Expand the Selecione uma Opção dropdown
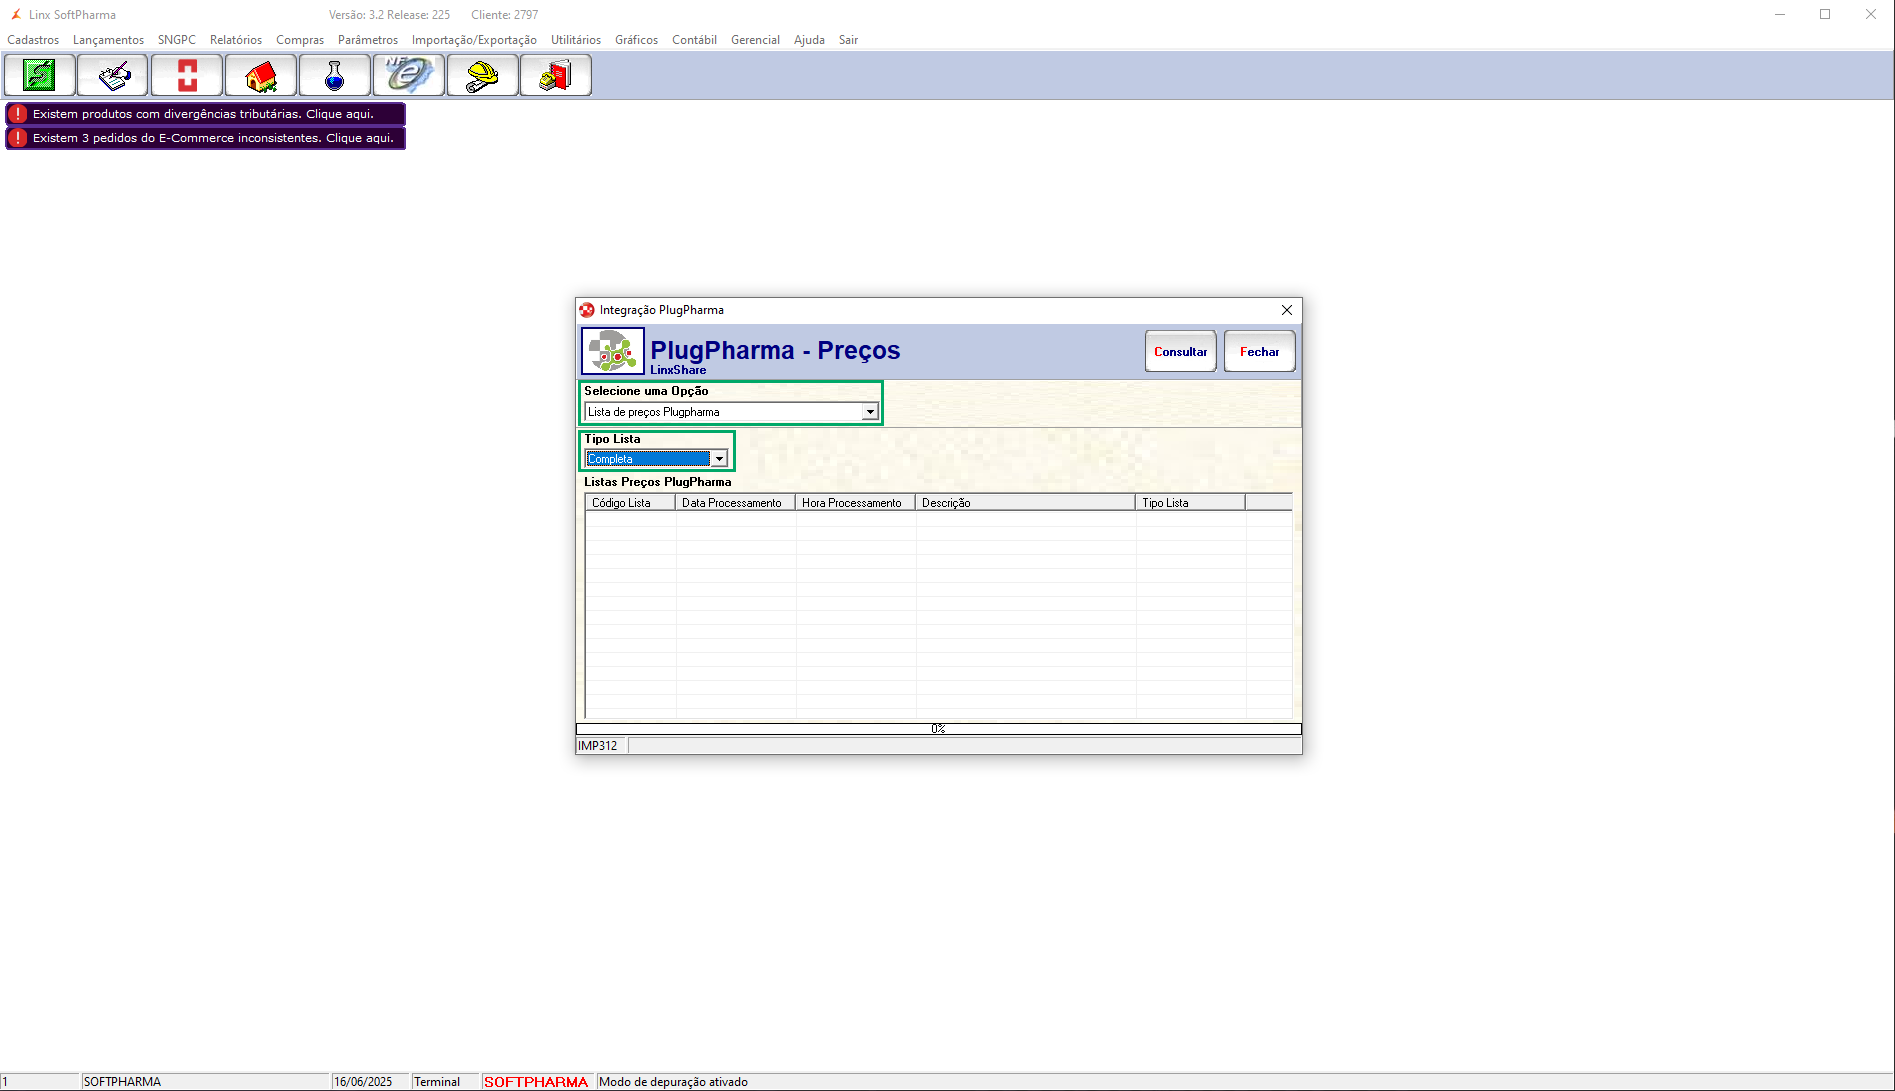This screenshot has width=1895, height=1091. click(870, 412)
